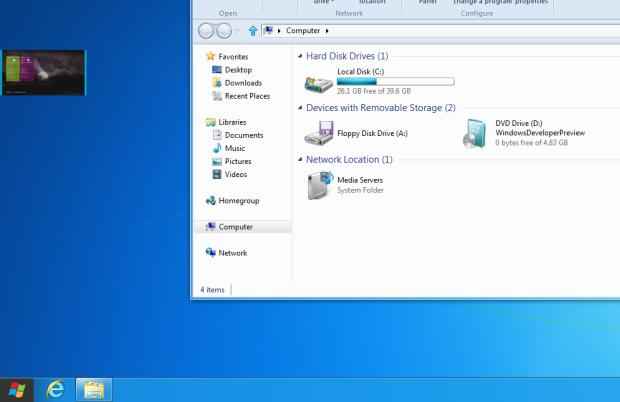The height and width of the screenshot is (402, 620).
Task: Click the Start screen thumbnail preview
Action: pyautogui.click(x=43, y=72)
